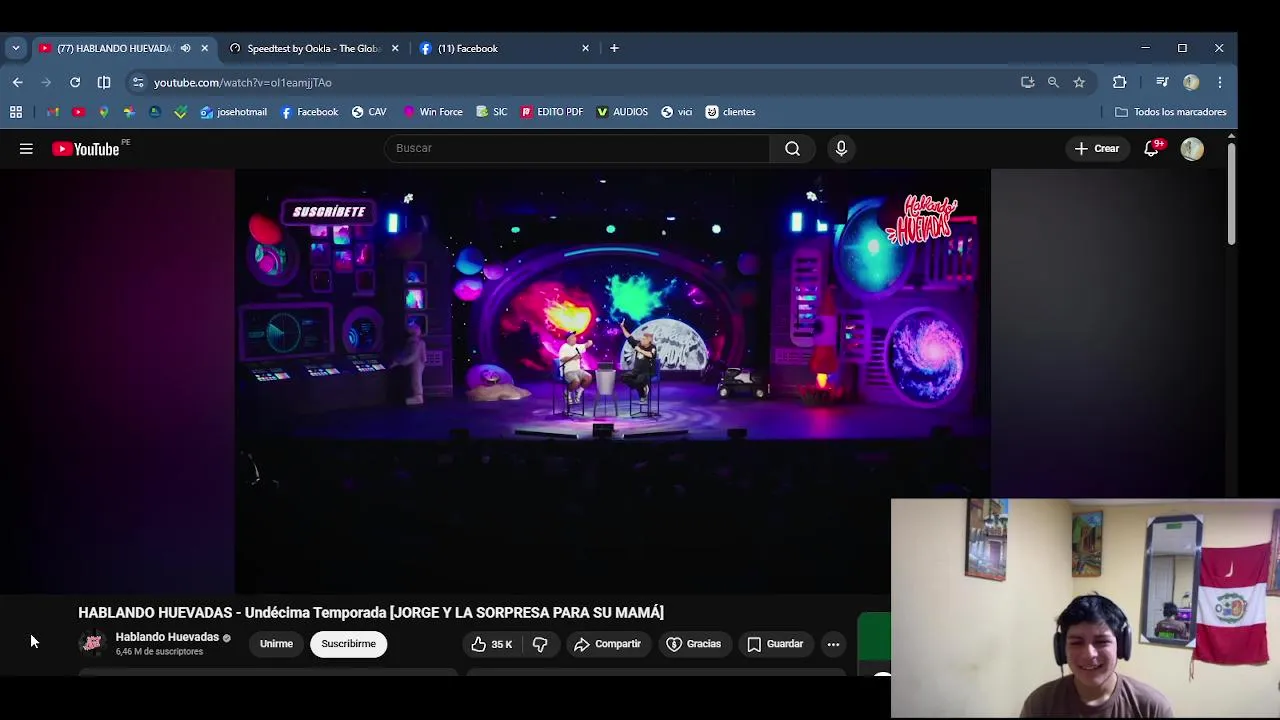Dislike the video with thumbs-down
This screenshot has height=720, width=1280.
tap(540, 644)
